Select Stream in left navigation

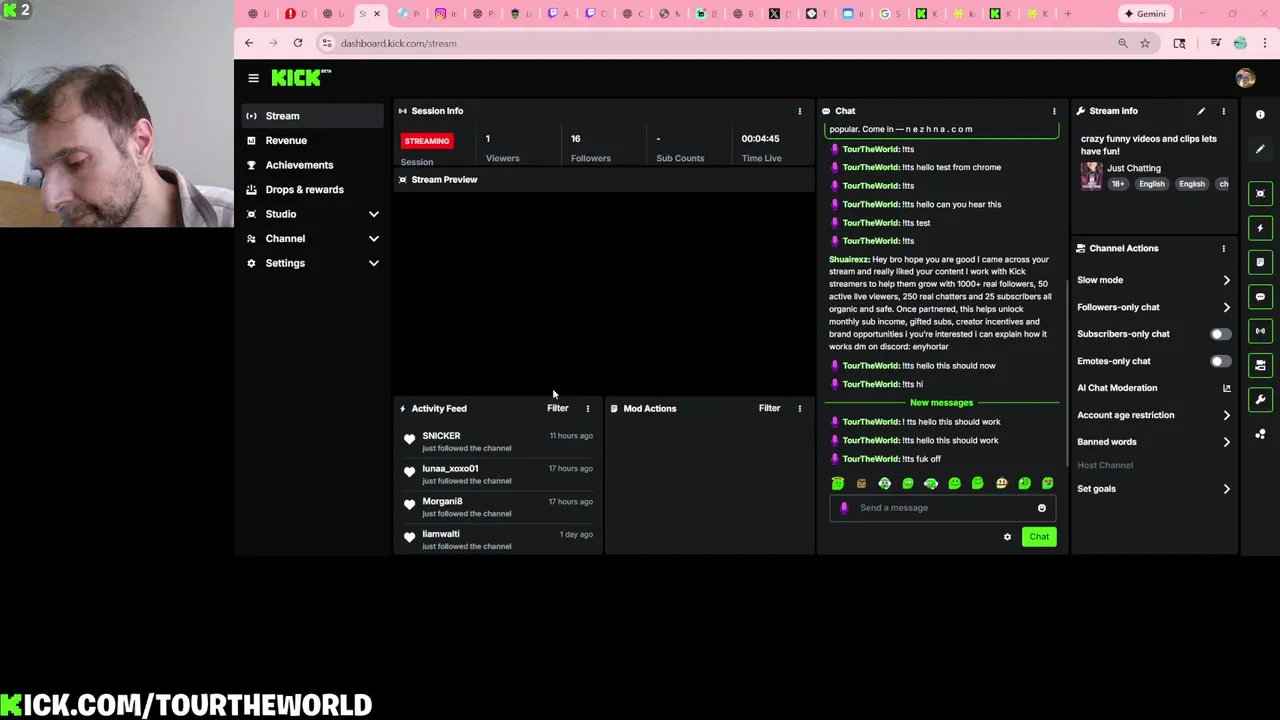(x=312, y=116)
